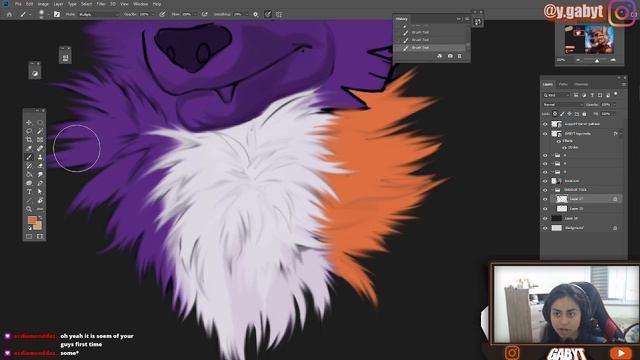Select the Eyedropper tool

coord(29,149)
